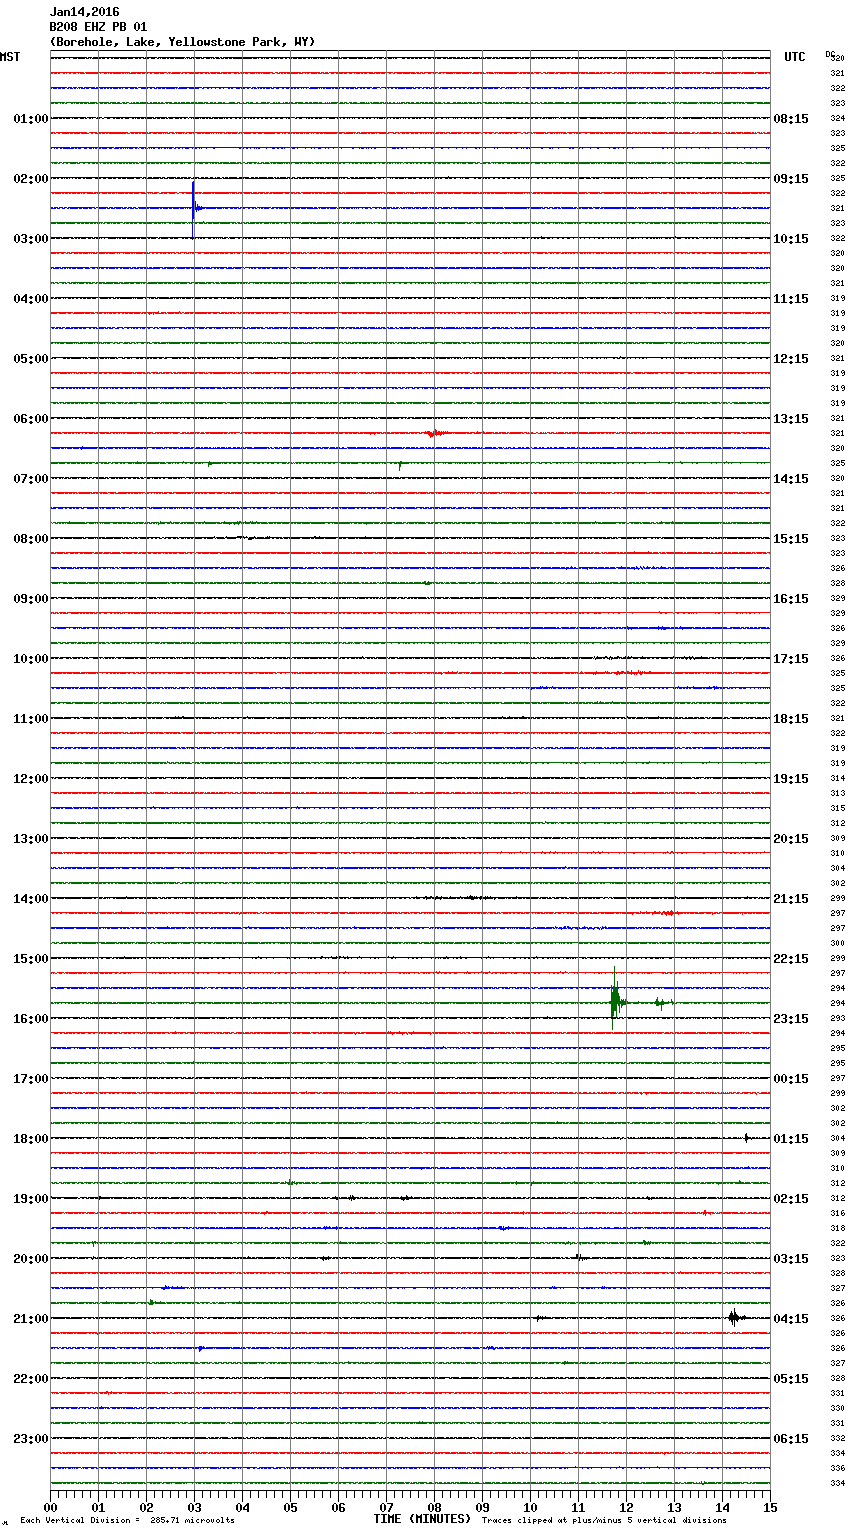This screenshot has height=1534, width=850.
Task: Click minute tick label 00 on the time axis
Action: (50, 1508)
